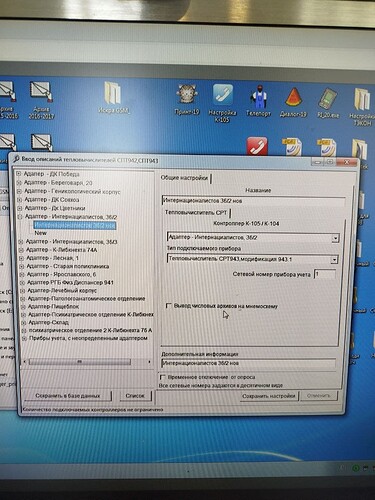
Task: Click the greyed Отменить button
Action: point(319,396)
